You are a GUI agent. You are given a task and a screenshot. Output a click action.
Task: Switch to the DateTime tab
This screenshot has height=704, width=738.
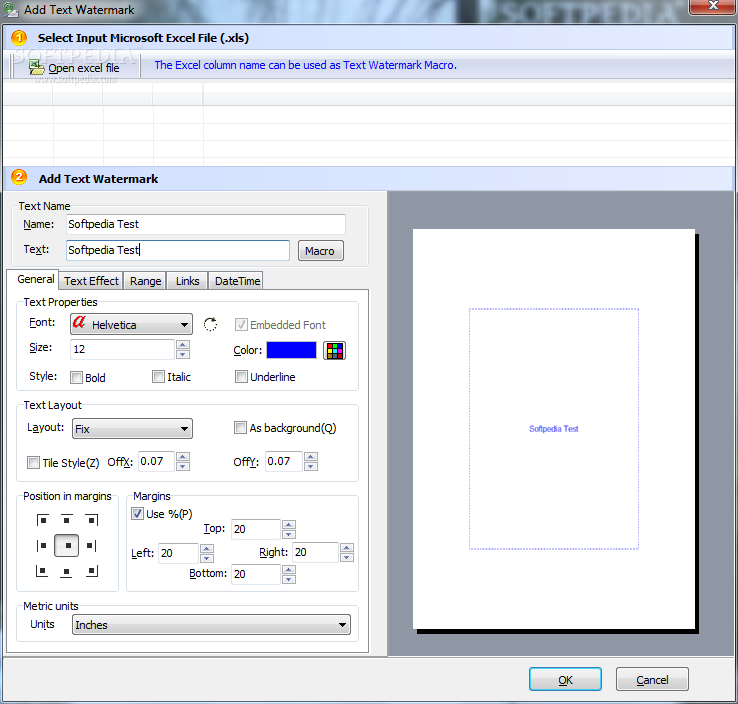pyautogui.click(x=237, y=281)
